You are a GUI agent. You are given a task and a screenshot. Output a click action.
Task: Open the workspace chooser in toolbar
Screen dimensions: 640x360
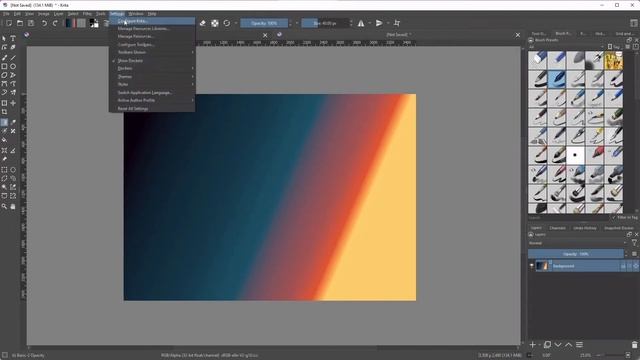click(634, 23)
